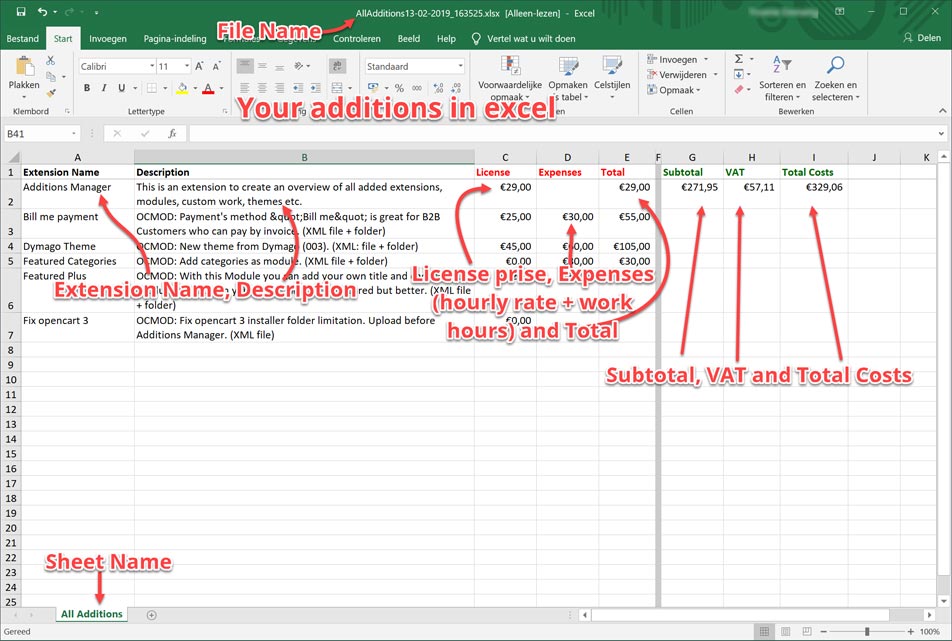This screenshot has height=641, width=952.
Task: Collapse the ribbon with the chevron
Action: pos(942,111)
